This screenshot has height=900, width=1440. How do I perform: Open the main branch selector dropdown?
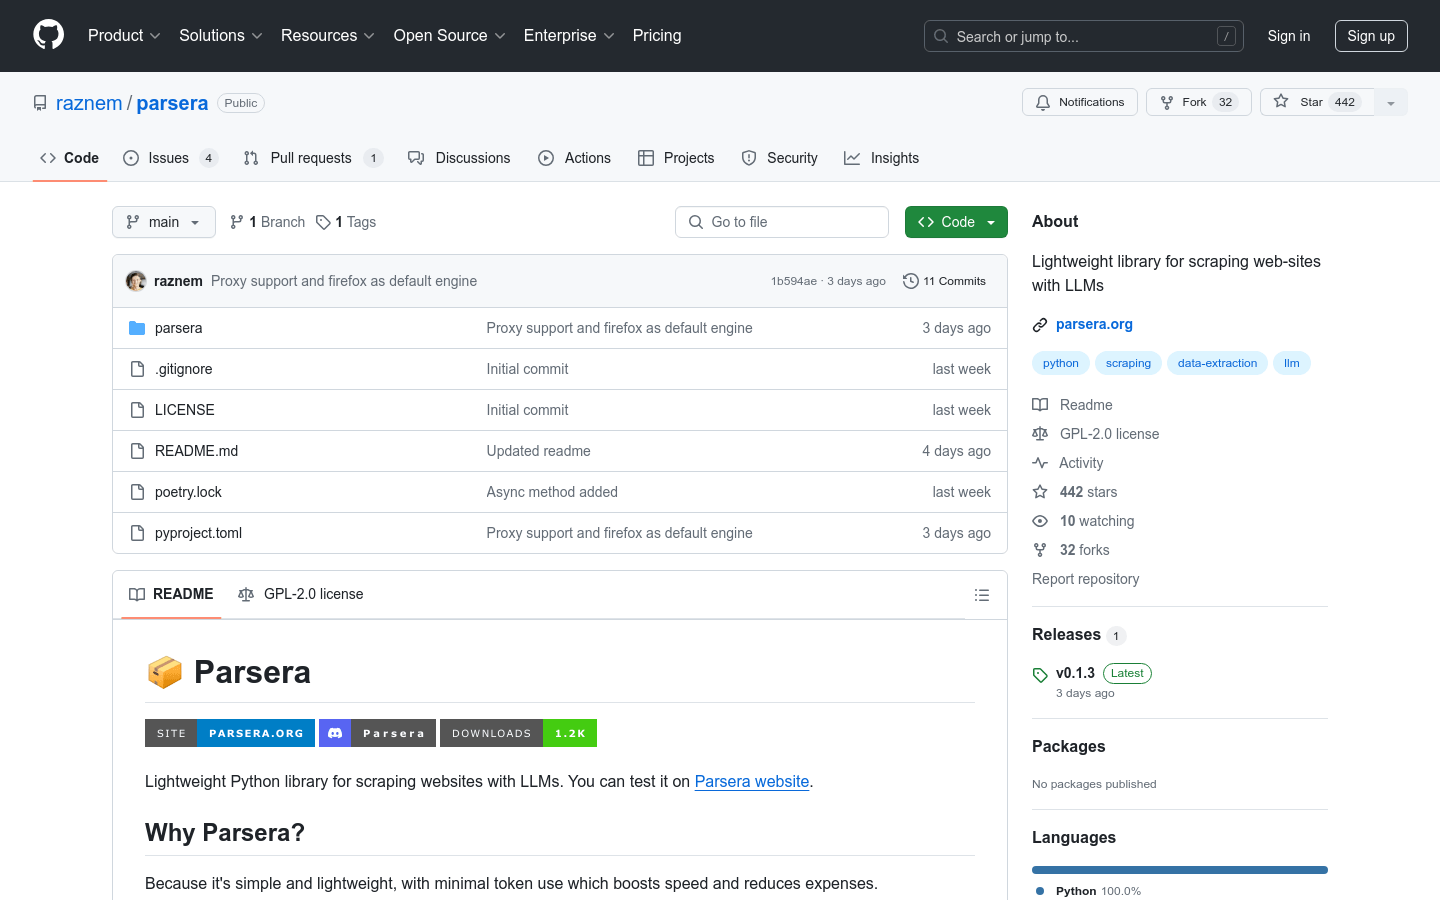(164, 222)
